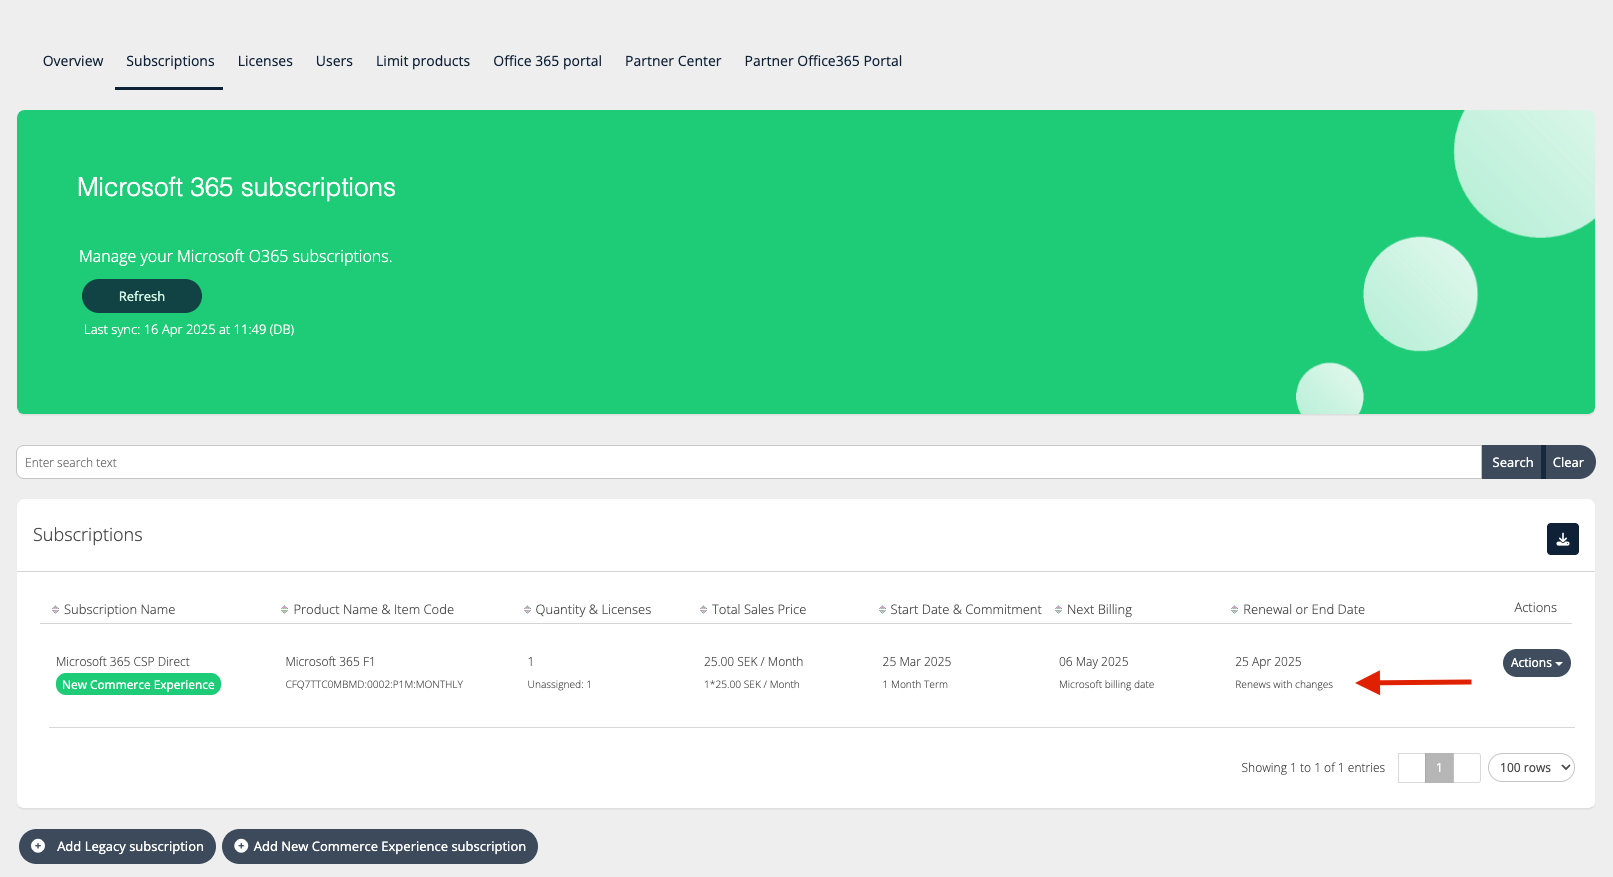The height and width of the screenshot is (877, 1613).
Task: Switch to the Overview tab
Action: 73,61
